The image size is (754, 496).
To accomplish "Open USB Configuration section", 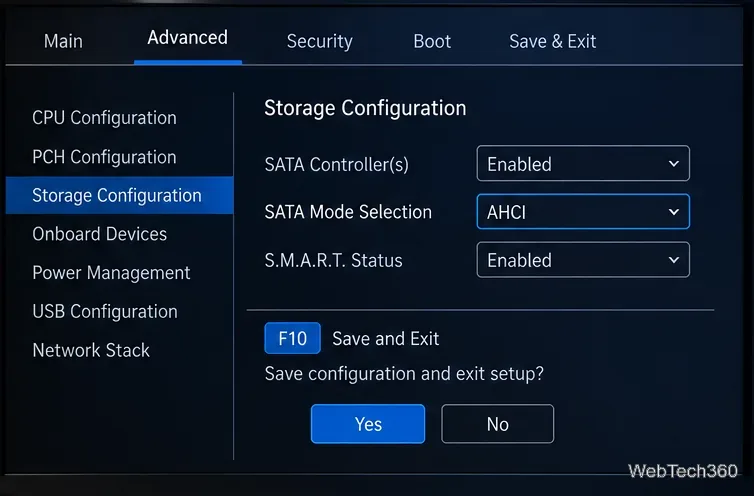I will tap(105, 311).
